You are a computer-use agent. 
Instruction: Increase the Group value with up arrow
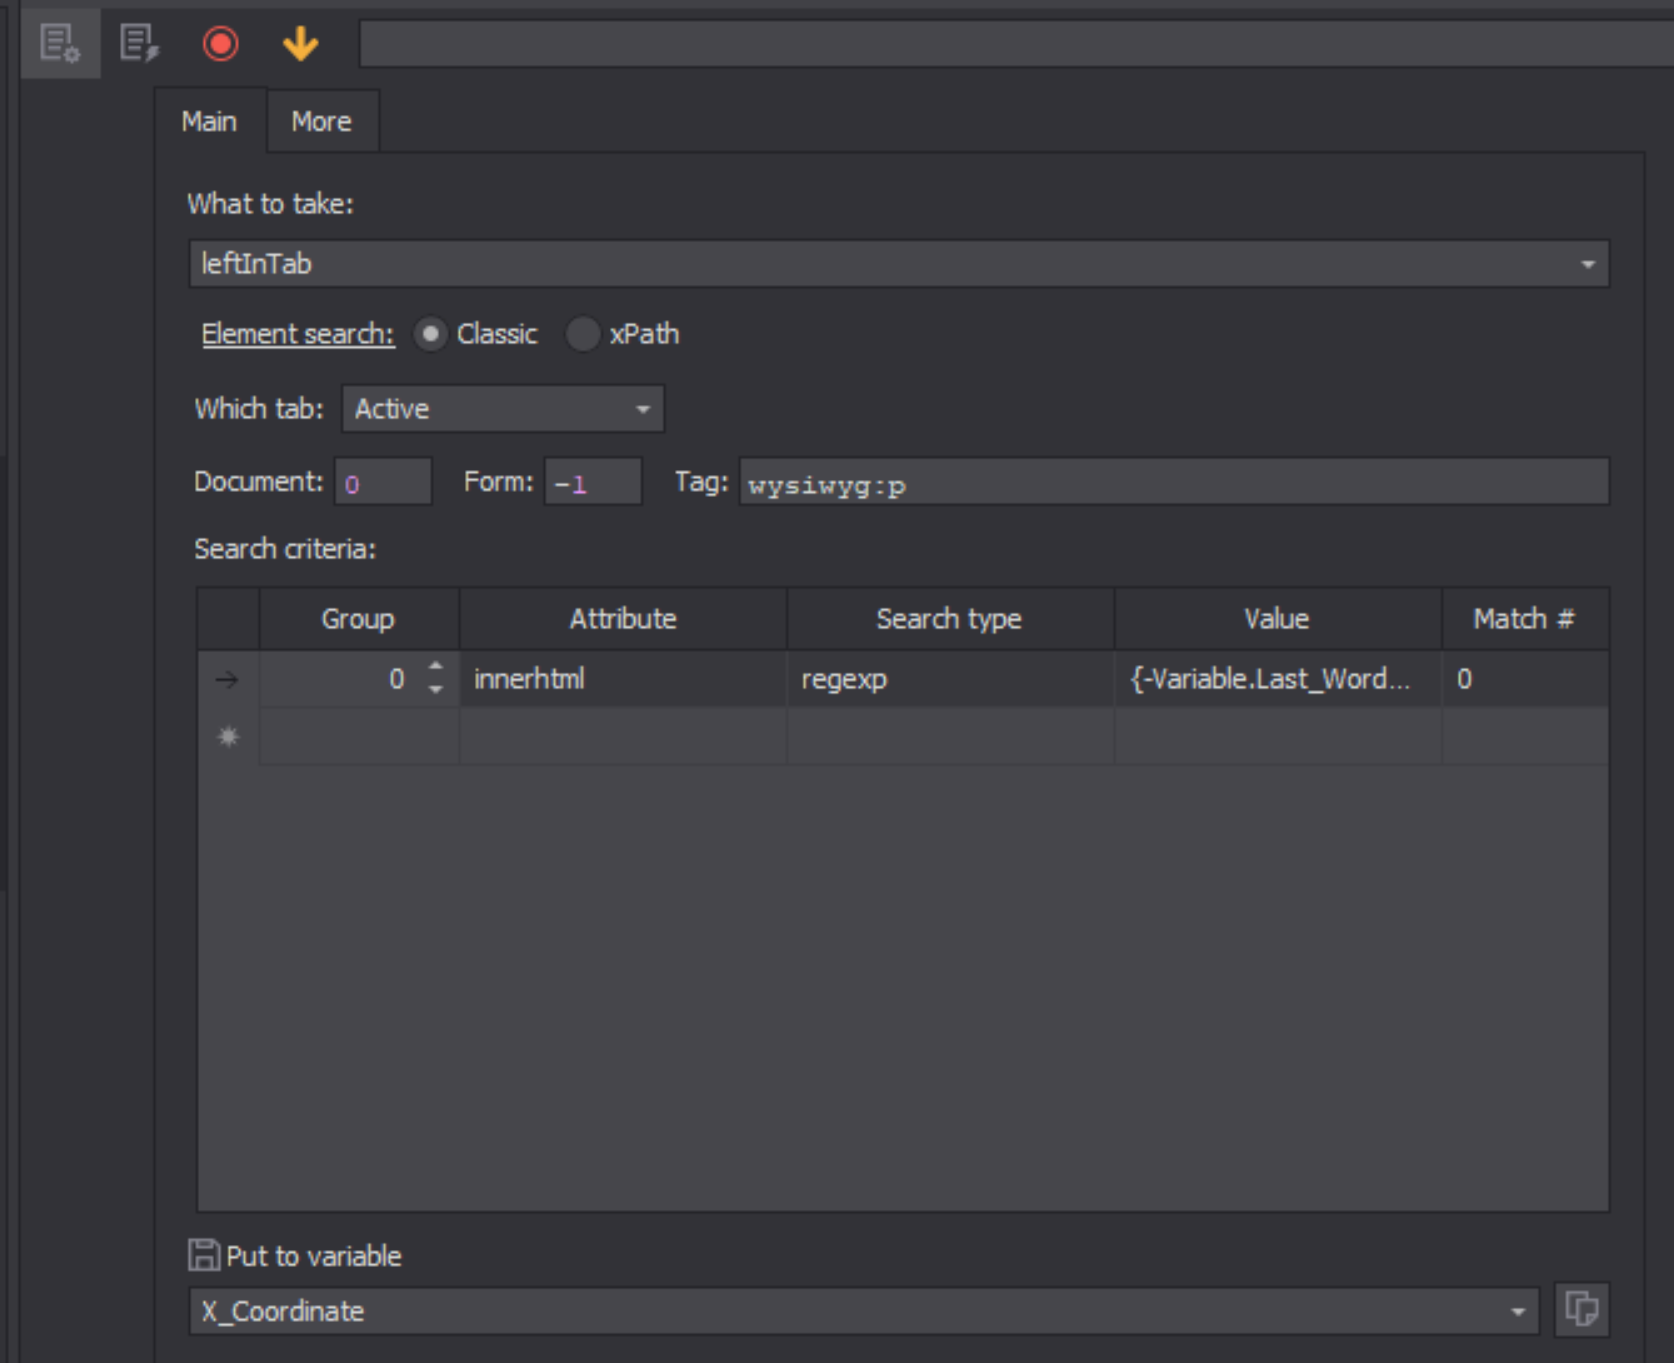point(436,666)
